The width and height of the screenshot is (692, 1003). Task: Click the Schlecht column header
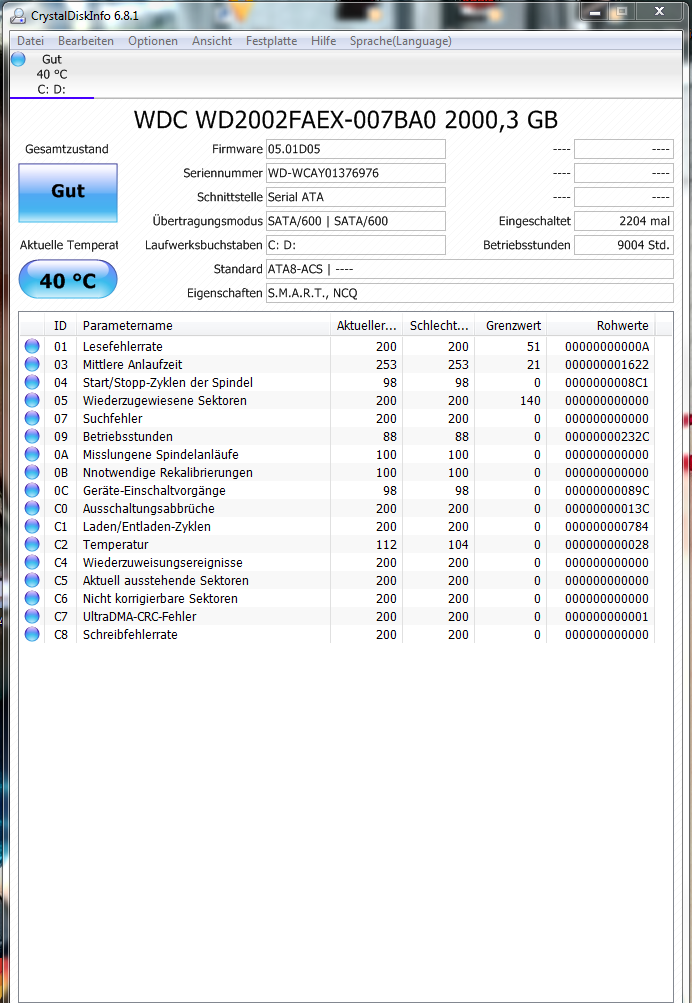(439, 326)
